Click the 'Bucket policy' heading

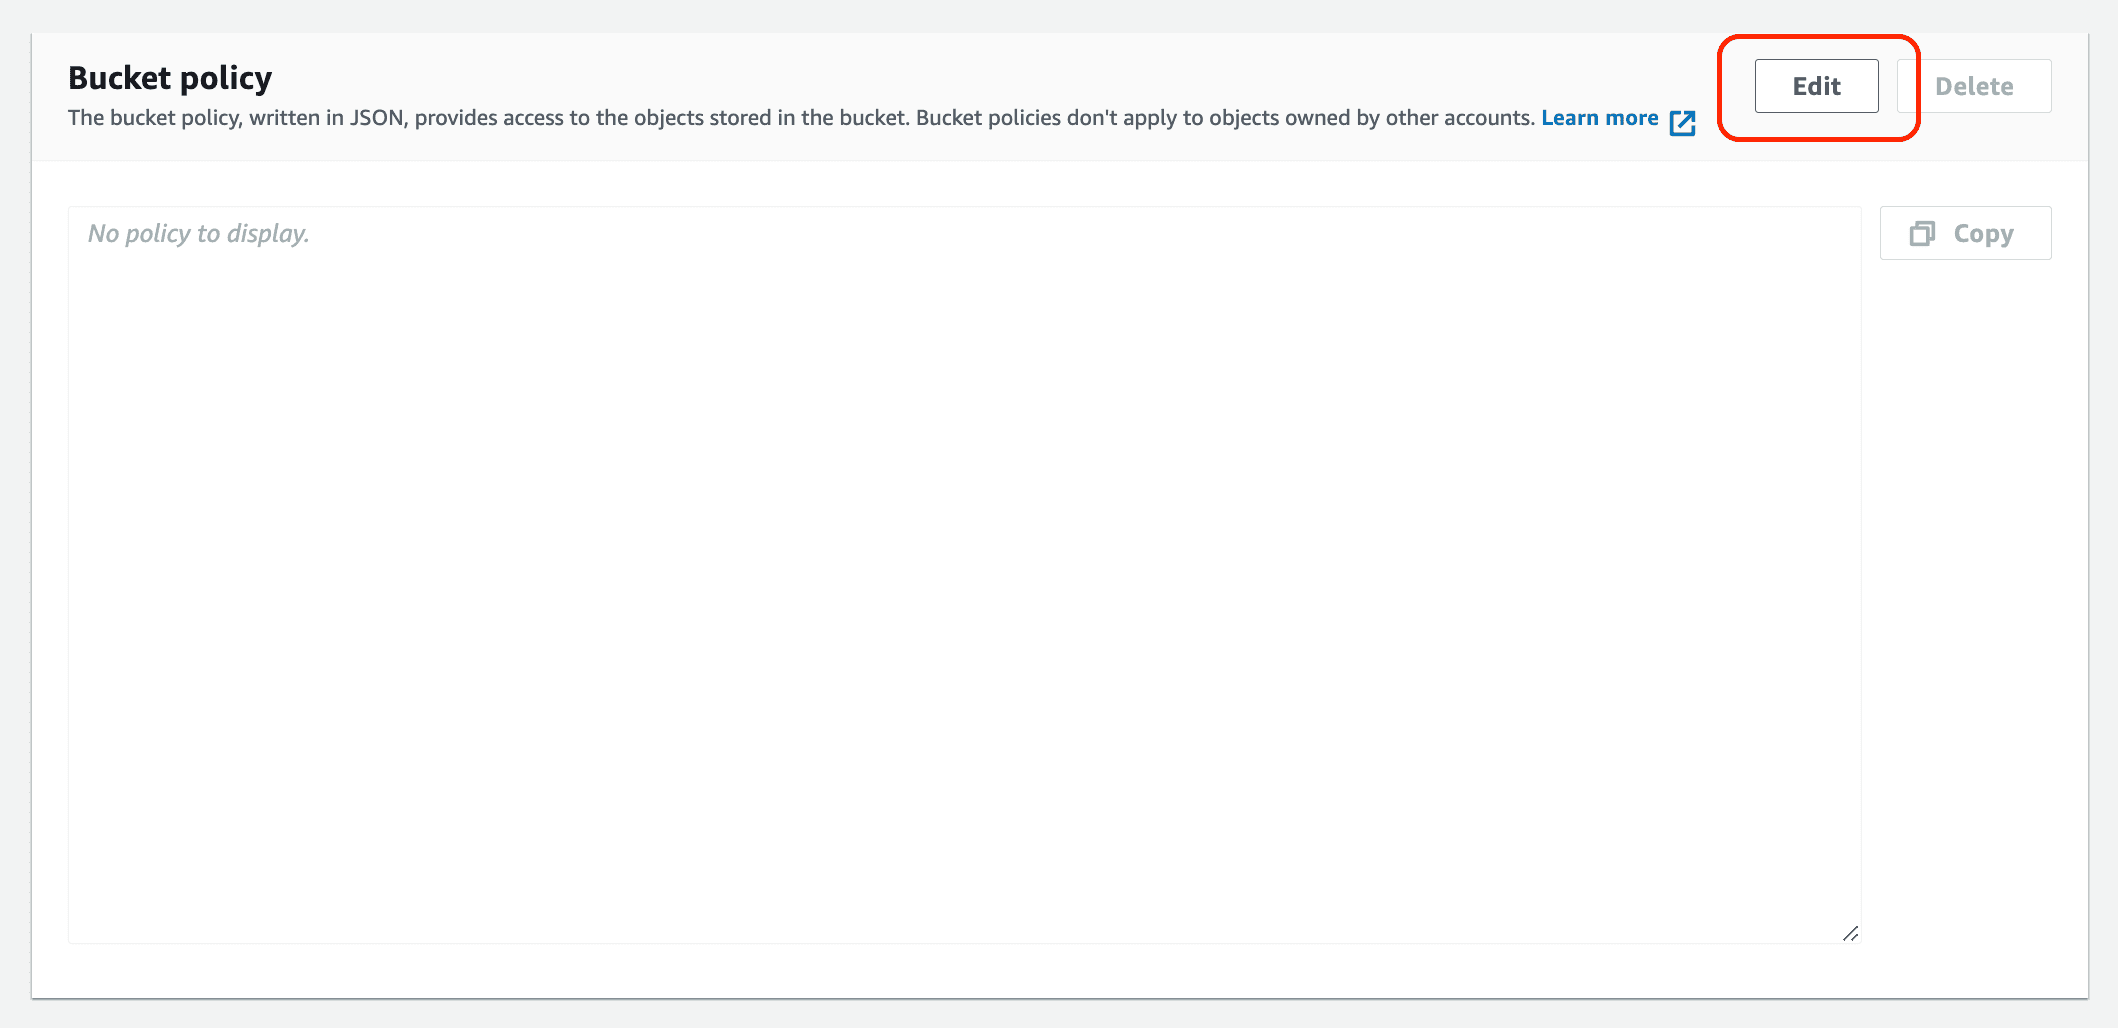(x=170, y=78)
